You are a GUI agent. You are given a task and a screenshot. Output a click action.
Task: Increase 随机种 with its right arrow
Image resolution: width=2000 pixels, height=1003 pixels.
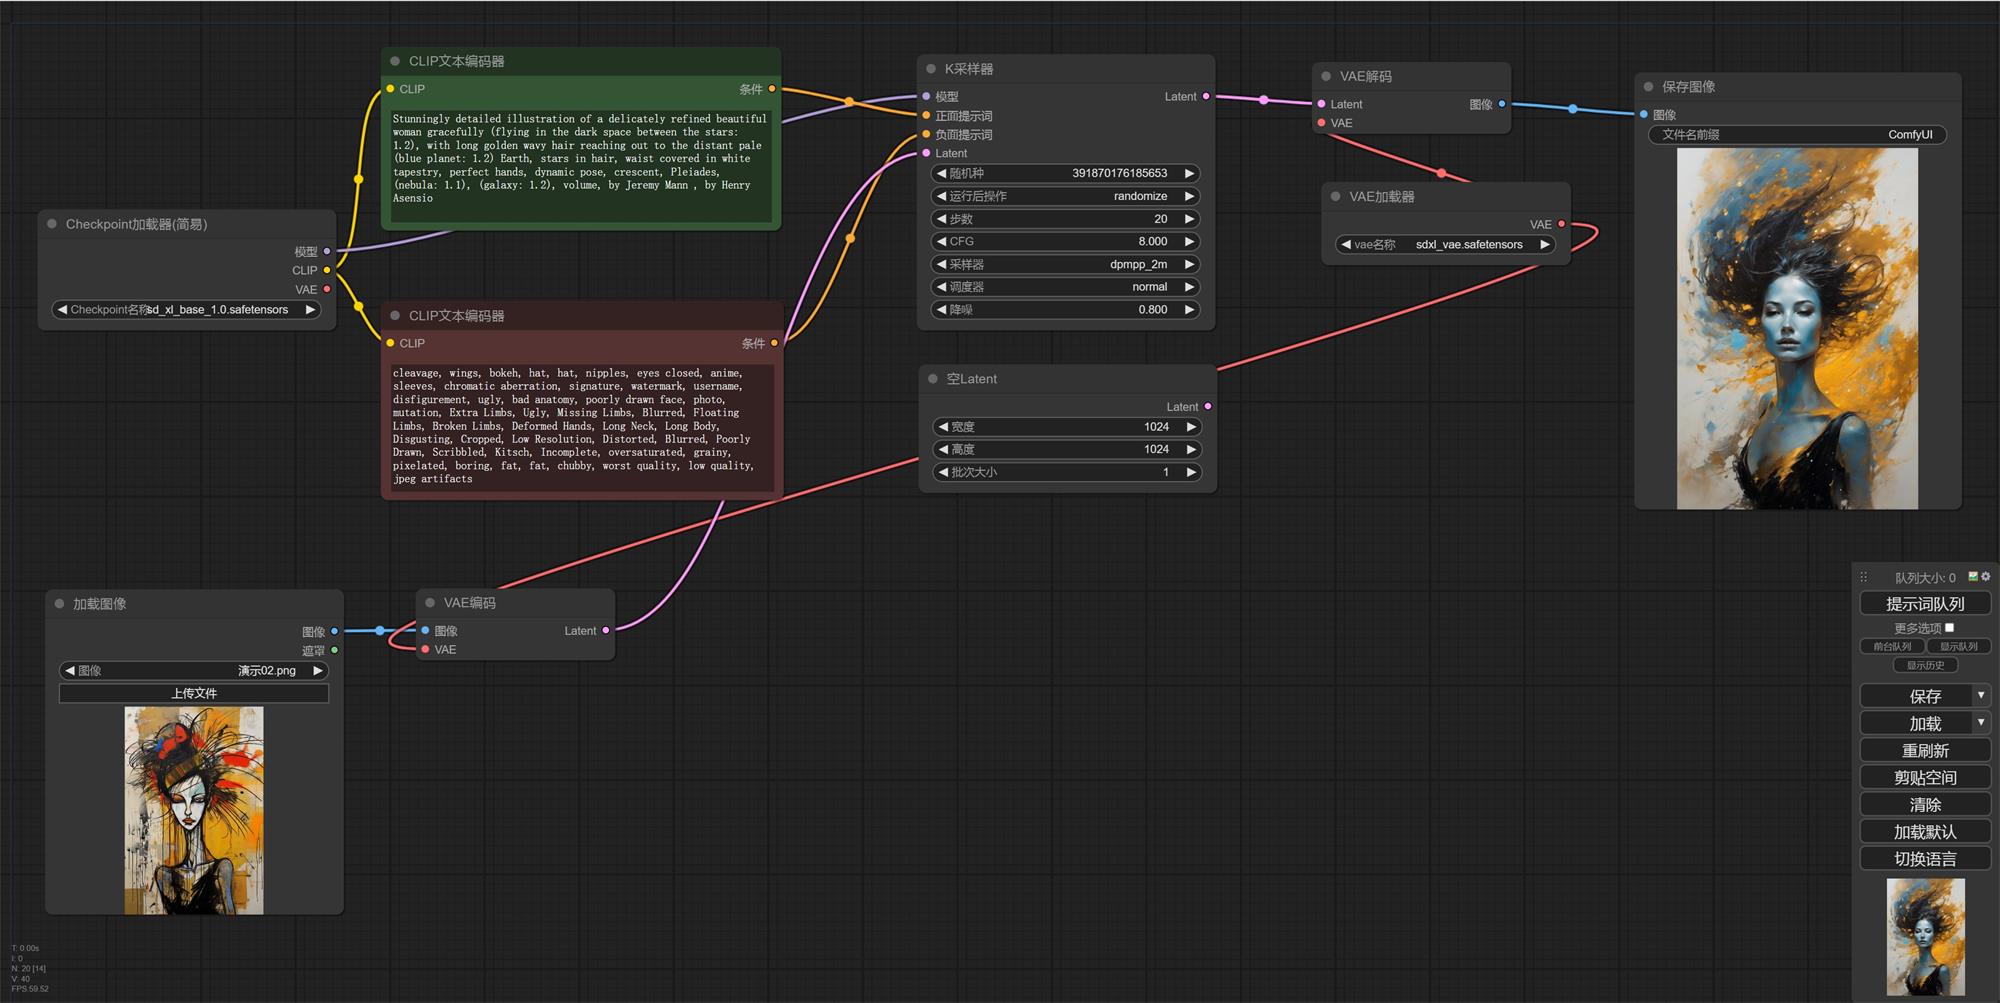coord(1189,173)
